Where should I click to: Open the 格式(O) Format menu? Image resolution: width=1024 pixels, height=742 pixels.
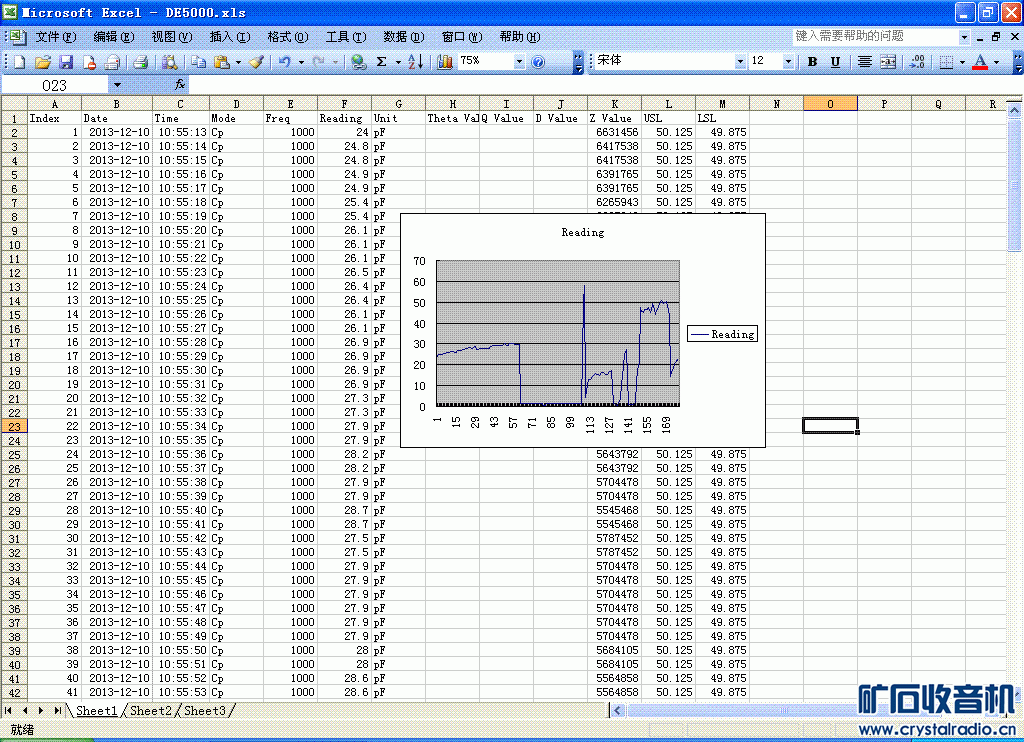coord(288,37)
